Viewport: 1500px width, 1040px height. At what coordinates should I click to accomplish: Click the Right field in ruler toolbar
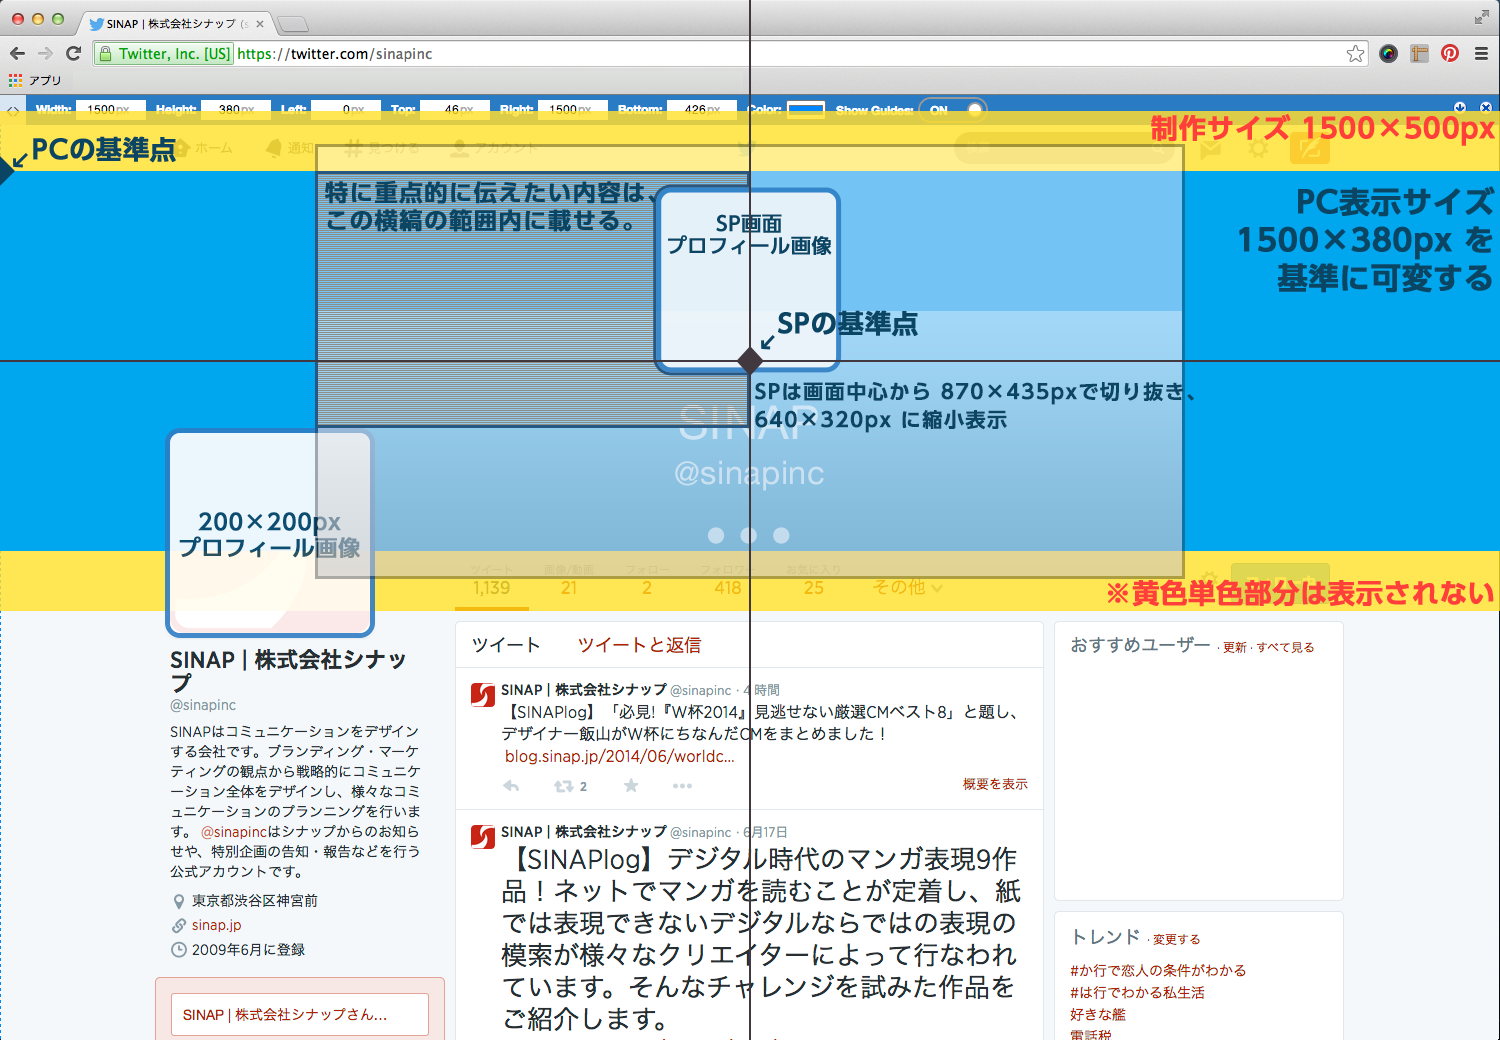[573, 110]
